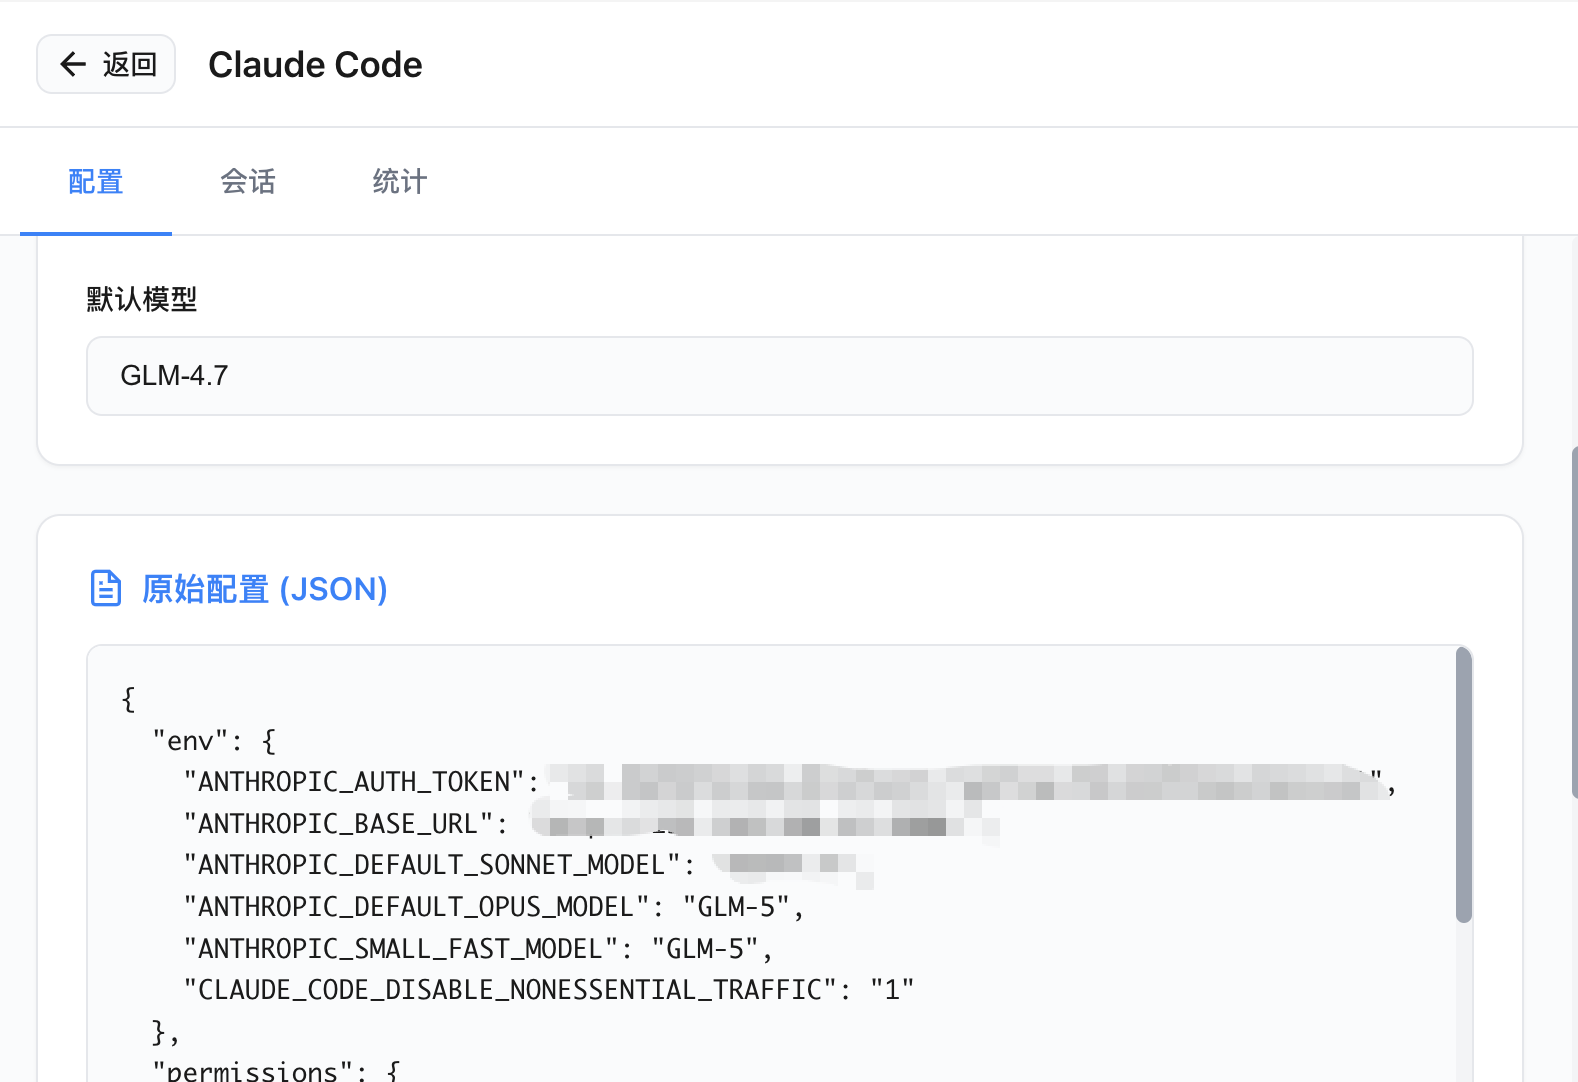1578x1082 pixels.
Task: Click the "GLM-5" value on the OPUS_MODEL line
Action: (737, 907)
